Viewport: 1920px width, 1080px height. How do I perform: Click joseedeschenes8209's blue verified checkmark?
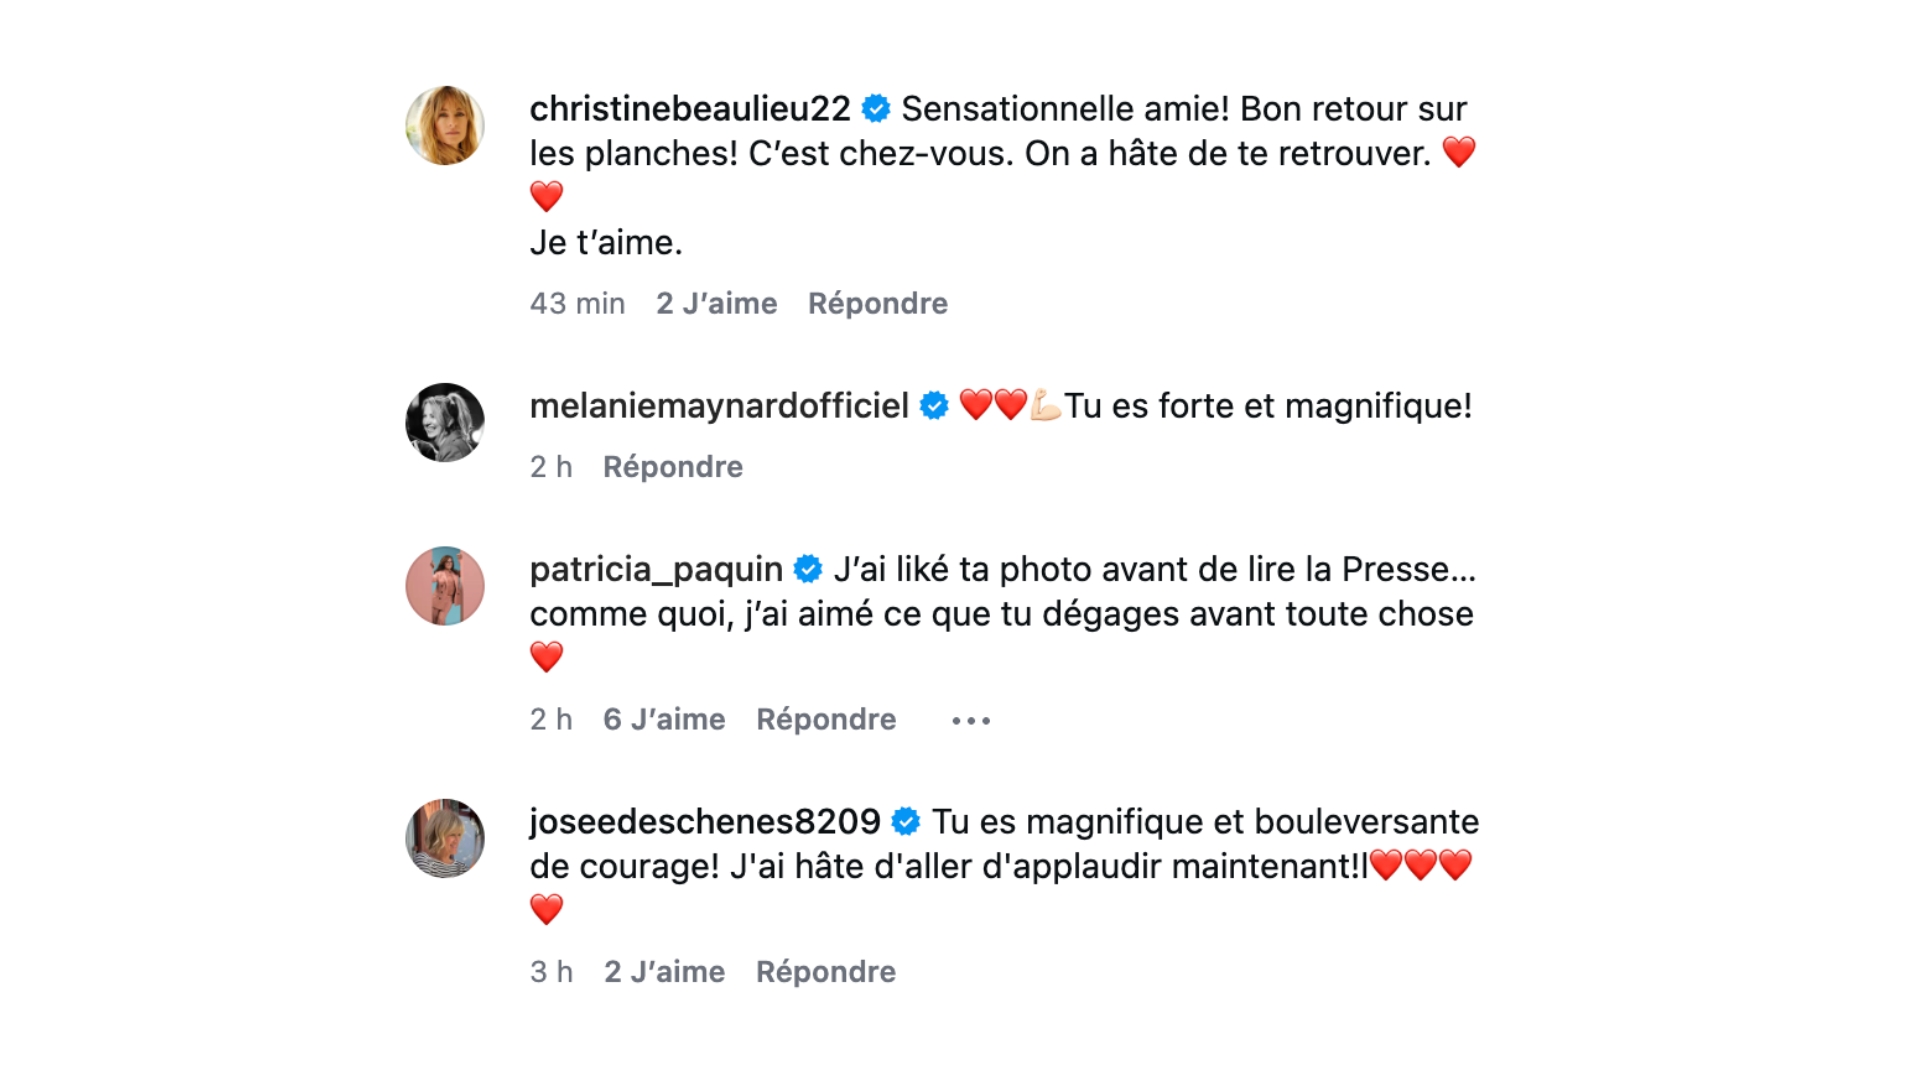[x=906, y=822]
